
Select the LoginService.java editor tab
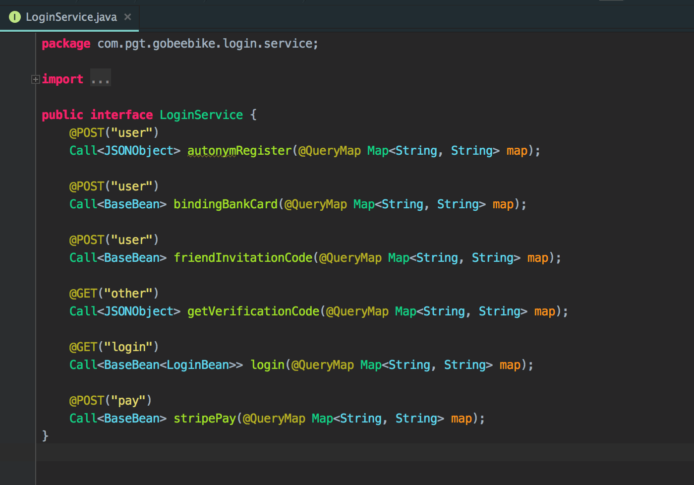(71, 17)
